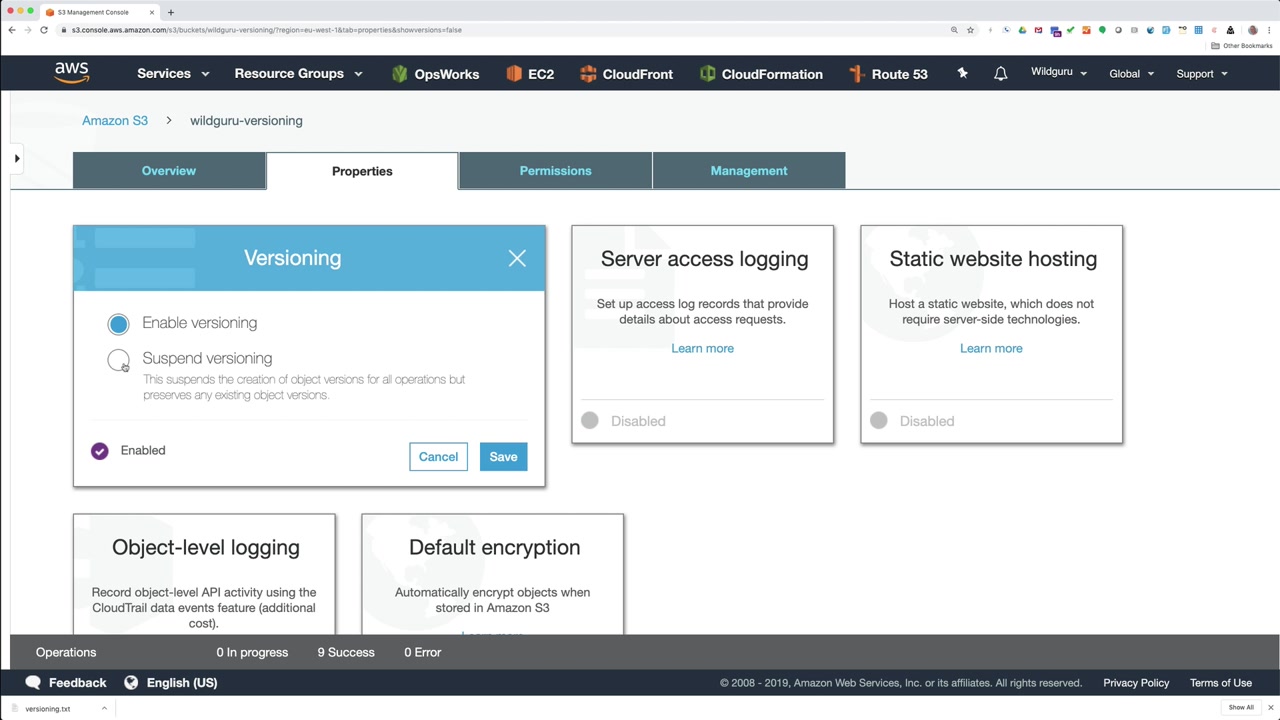Viewport: 1280px width, 720px height.
Task: Switch to the Permissions tab
Action: [555, 171]
